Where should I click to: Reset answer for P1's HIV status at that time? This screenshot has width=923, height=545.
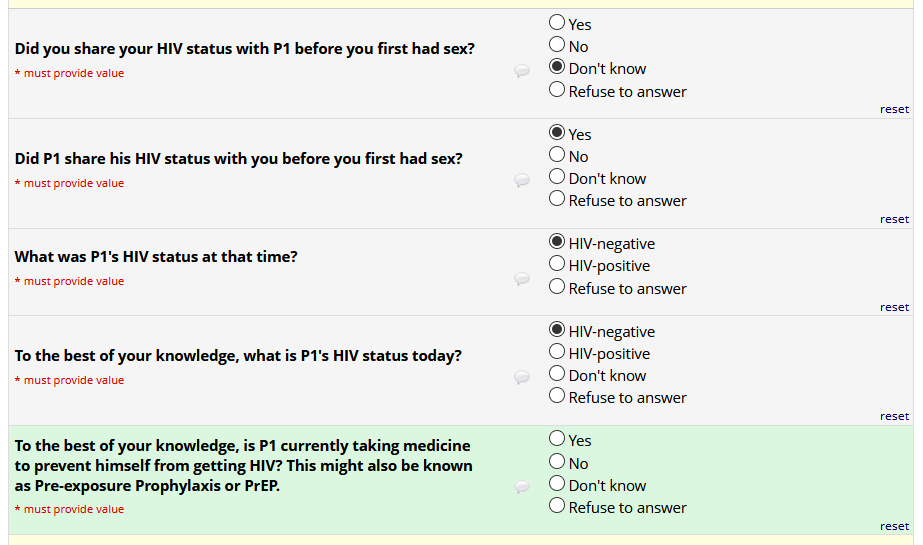pos(894,307)
